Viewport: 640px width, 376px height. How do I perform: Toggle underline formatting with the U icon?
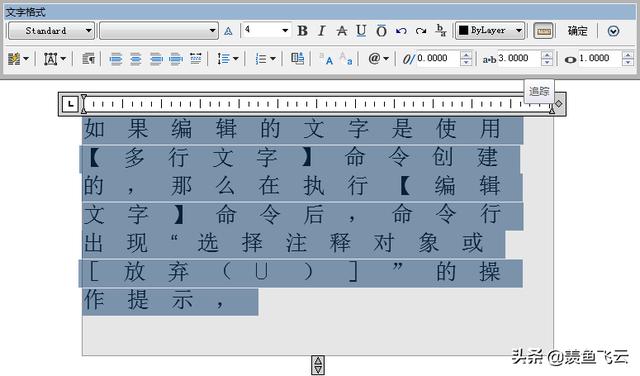(x=361, y=31)
